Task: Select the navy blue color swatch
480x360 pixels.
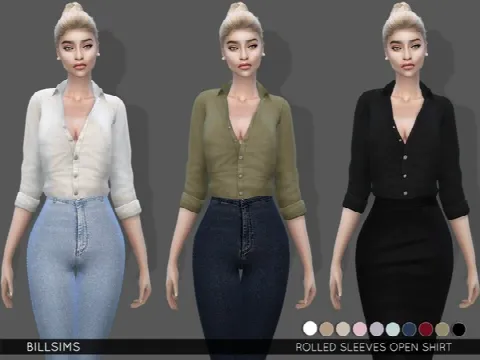Action: tap(409, 329)
